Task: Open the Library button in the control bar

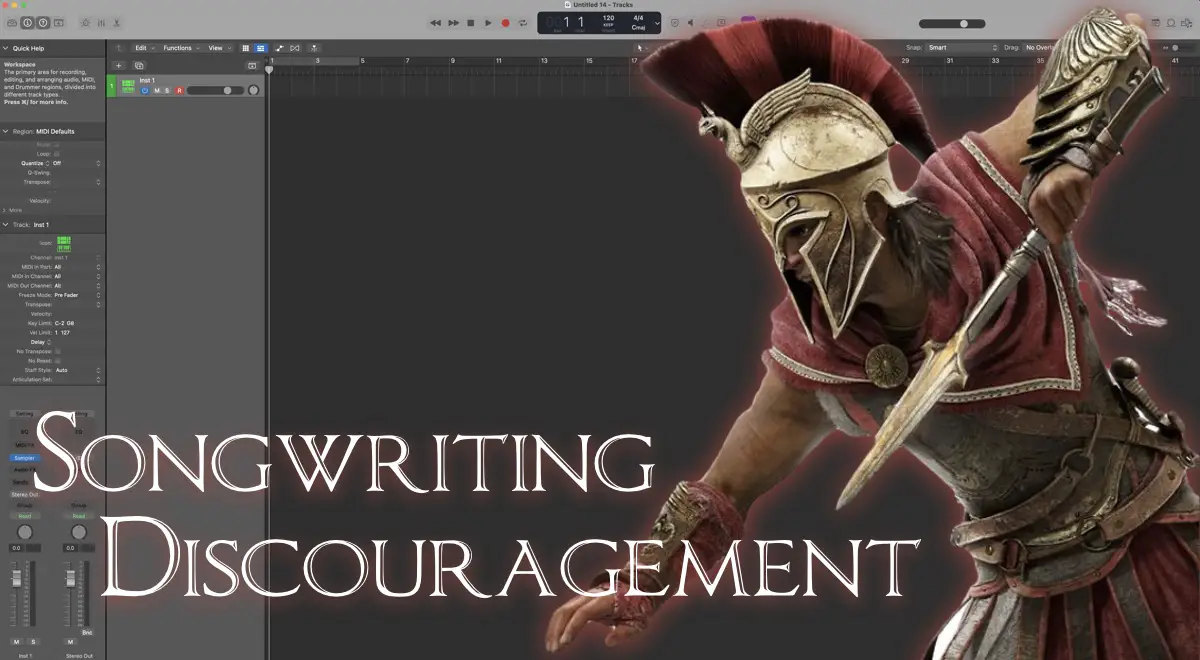Action: pos(11,22)
